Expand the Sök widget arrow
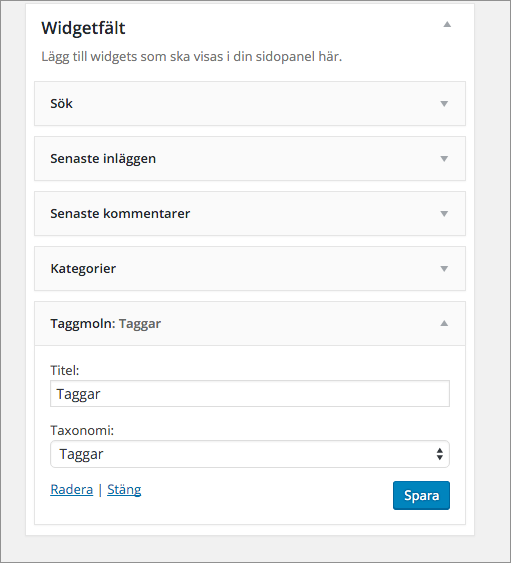Viewport: 511px width, 563px height. click(444, 104)
